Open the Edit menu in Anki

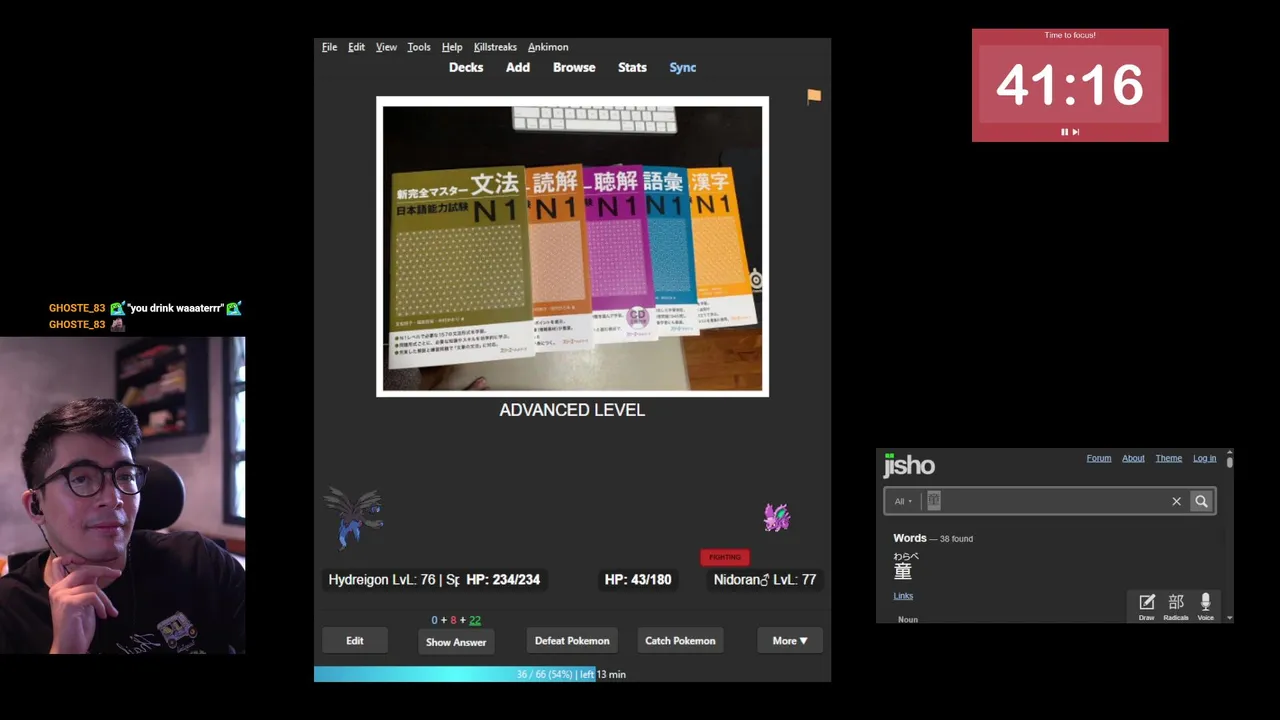[356, 47]
